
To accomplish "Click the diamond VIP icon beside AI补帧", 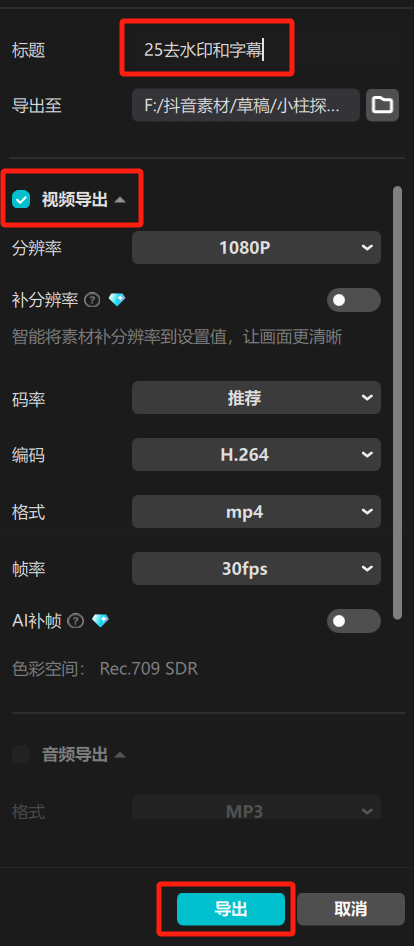I will point(100,621).
